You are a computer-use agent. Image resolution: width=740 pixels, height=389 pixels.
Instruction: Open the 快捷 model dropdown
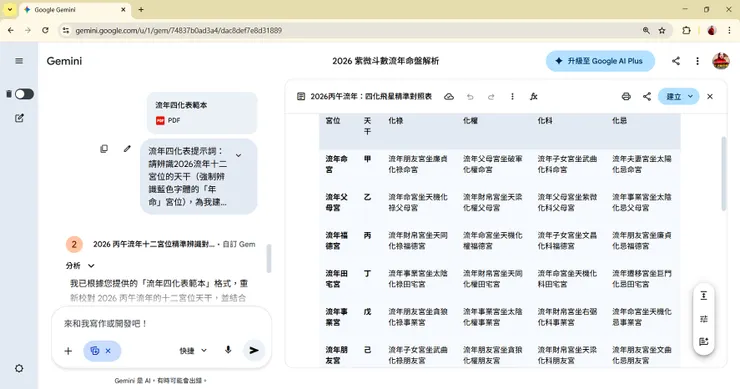coord(193,351)
